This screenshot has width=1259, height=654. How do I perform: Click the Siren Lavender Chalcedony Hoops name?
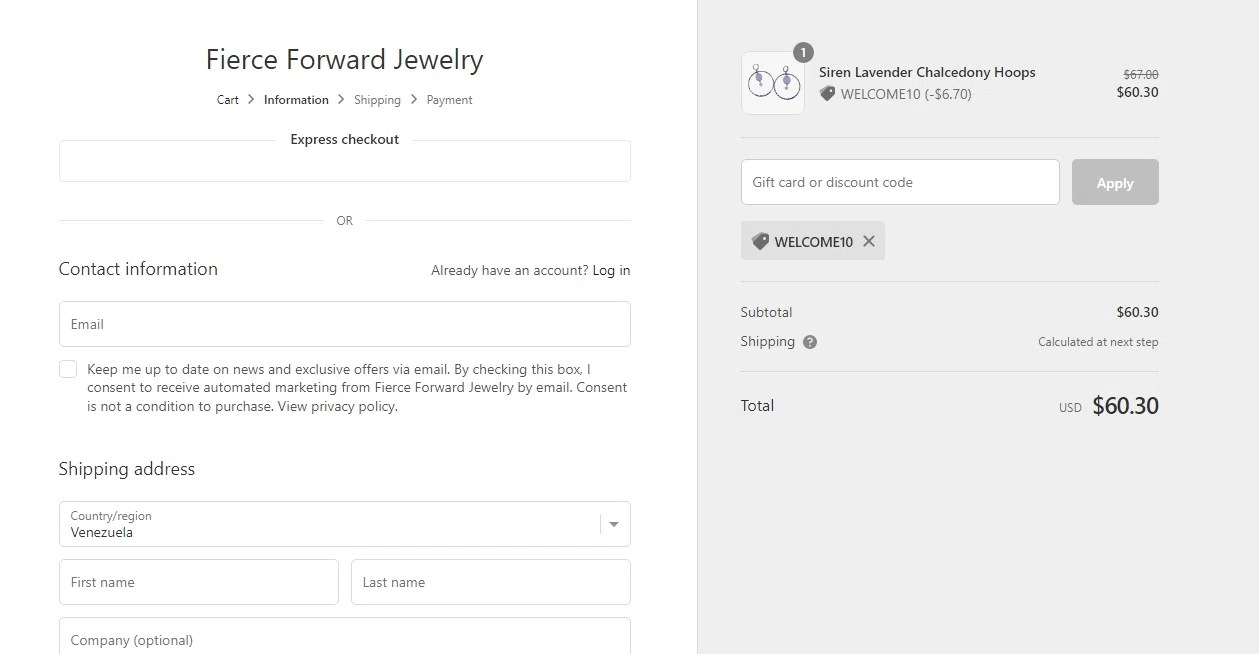(927, 72)
